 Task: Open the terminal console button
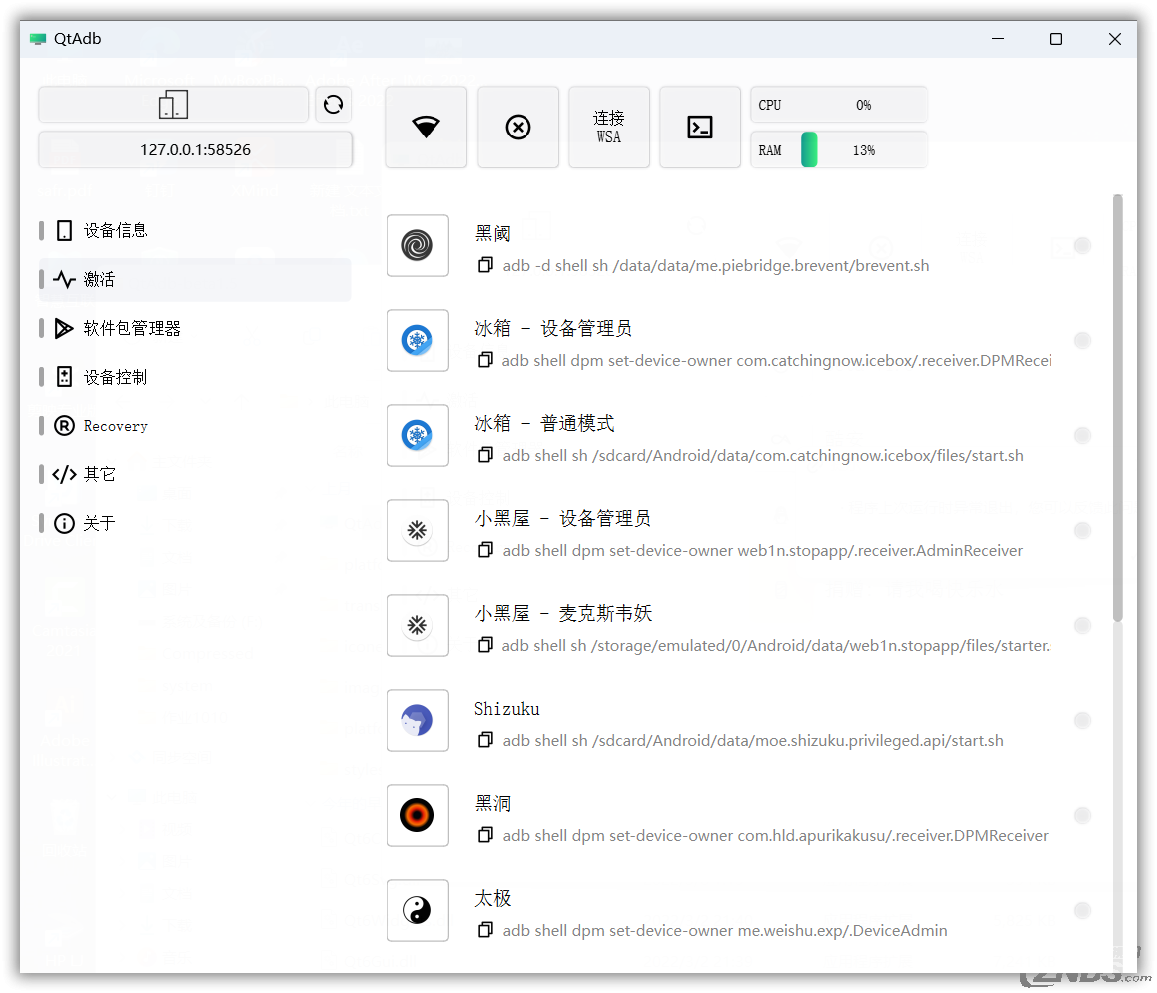(700, 127)
